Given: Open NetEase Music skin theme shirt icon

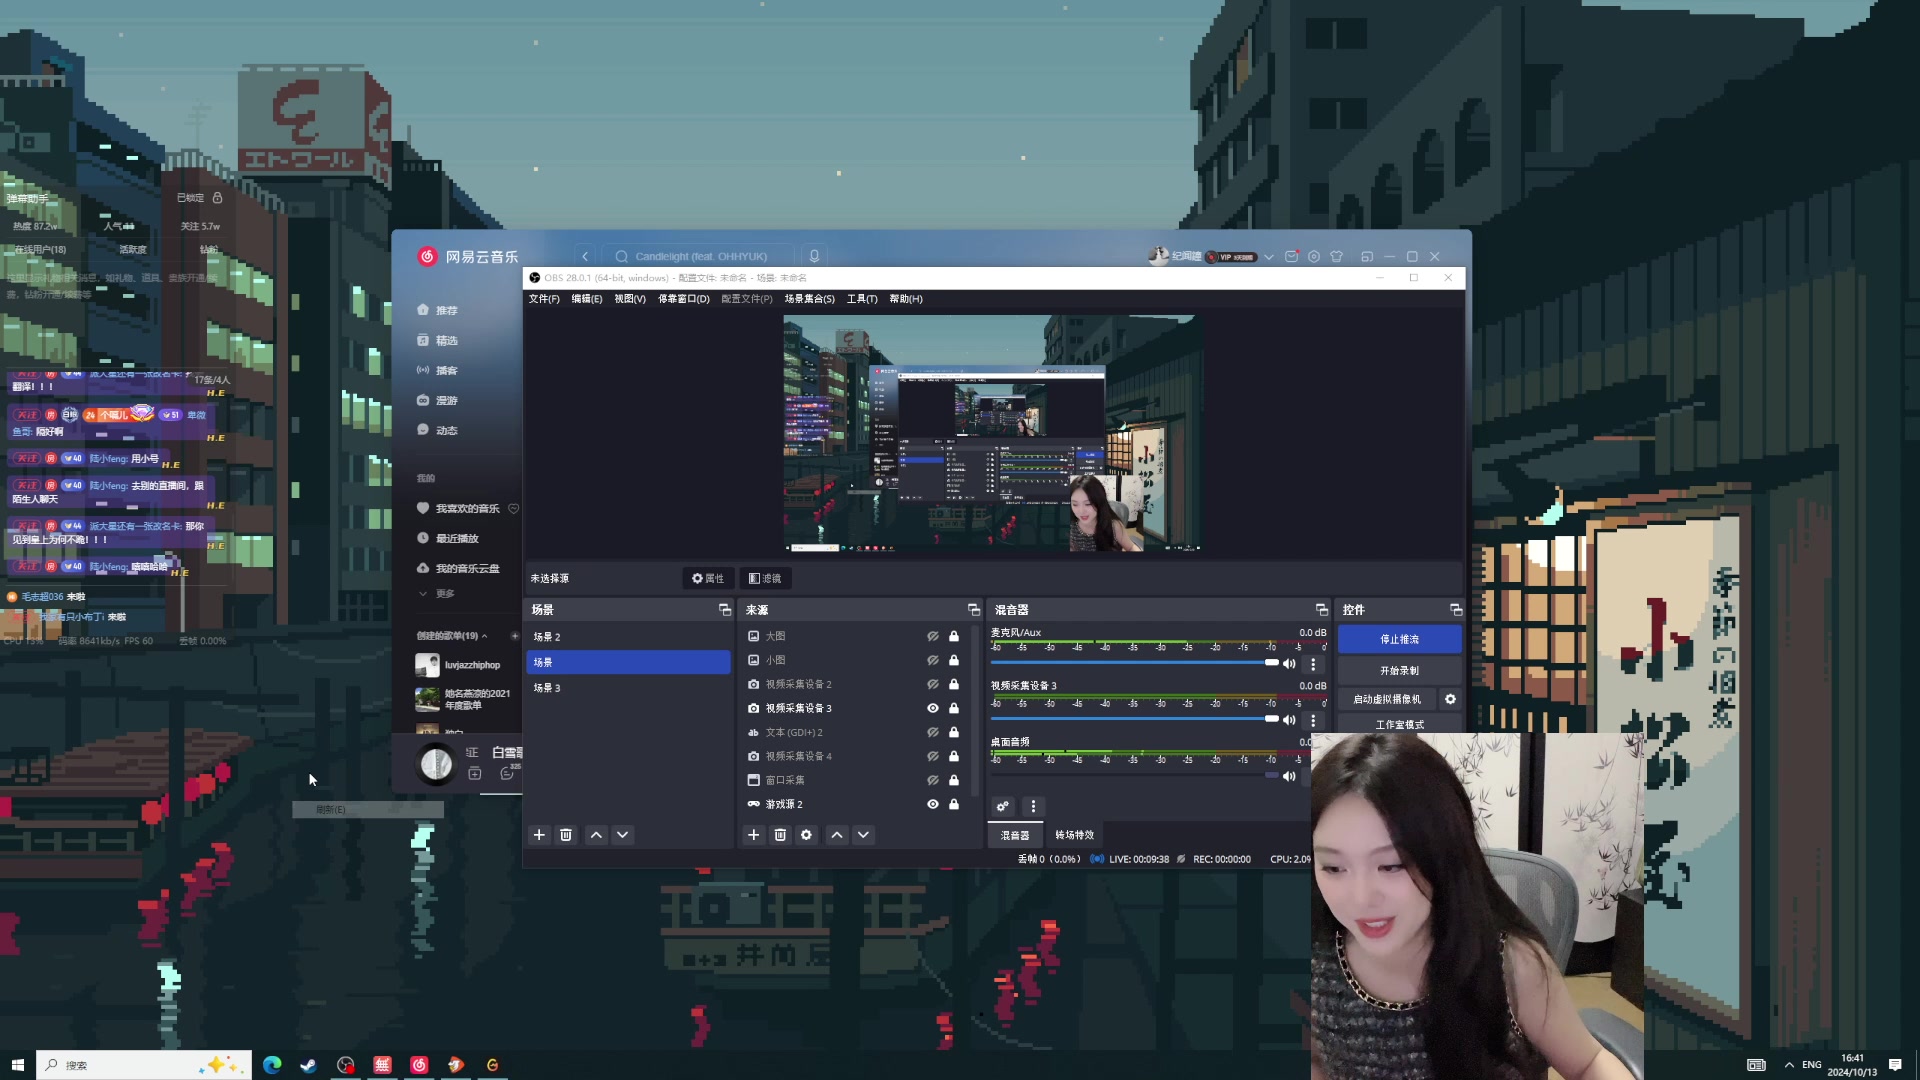Looking at the screenshot, I should (1337, 256).
